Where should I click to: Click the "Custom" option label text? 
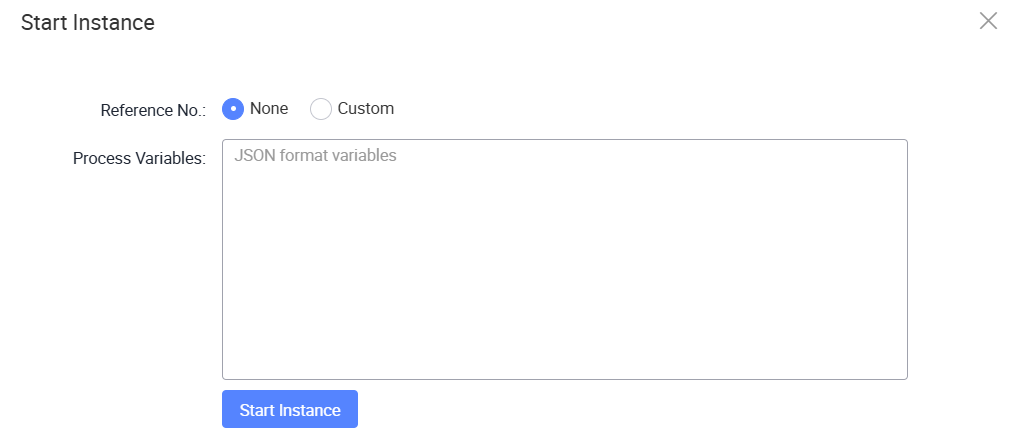(366, 108)
